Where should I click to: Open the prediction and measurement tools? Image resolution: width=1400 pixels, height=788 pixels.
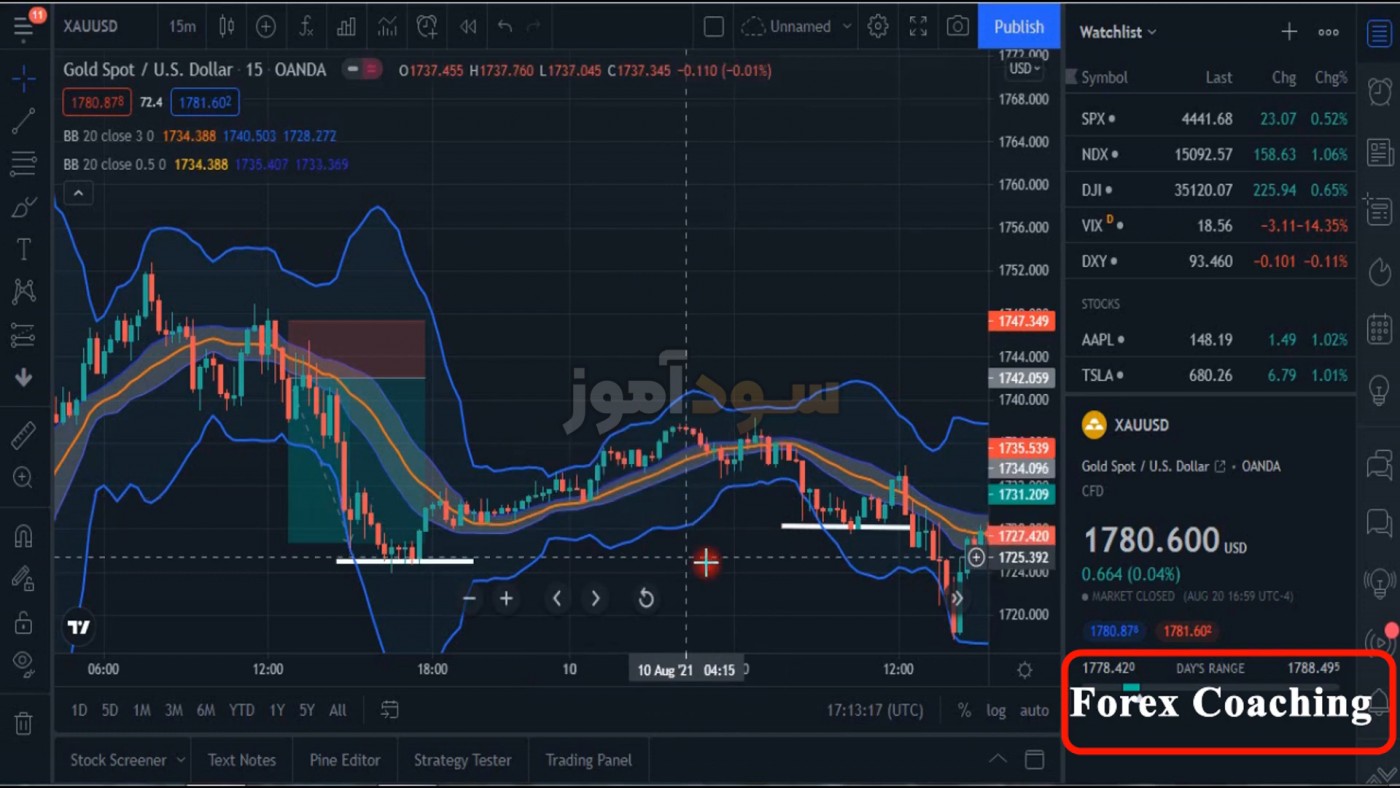click(23, 335)
